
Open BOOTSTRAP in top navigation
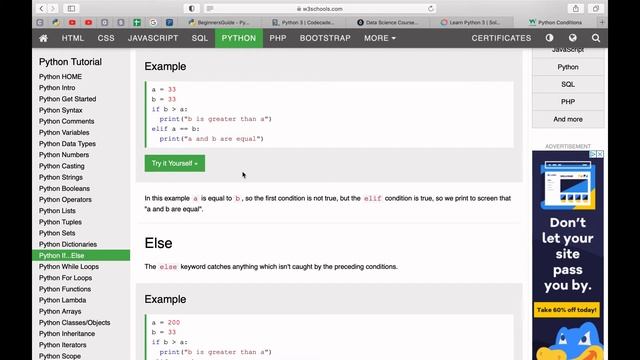pyautogui.click(x=325, y=38)
